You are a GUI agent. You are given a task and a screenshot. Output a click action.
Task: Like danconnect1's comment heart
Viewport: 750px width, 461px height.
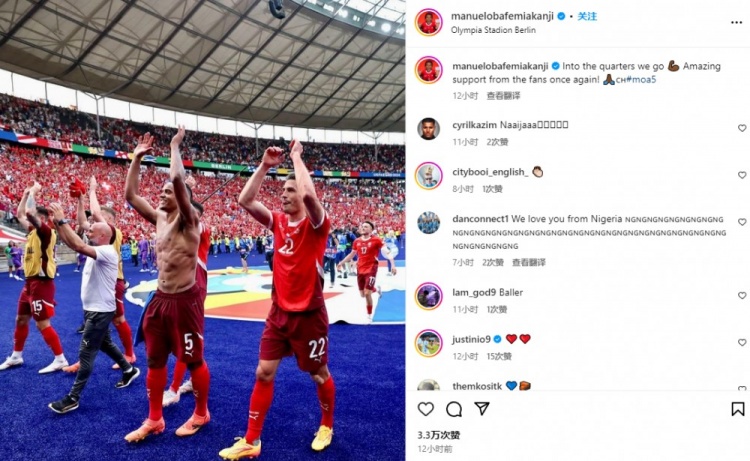click(x=742, y=222)
